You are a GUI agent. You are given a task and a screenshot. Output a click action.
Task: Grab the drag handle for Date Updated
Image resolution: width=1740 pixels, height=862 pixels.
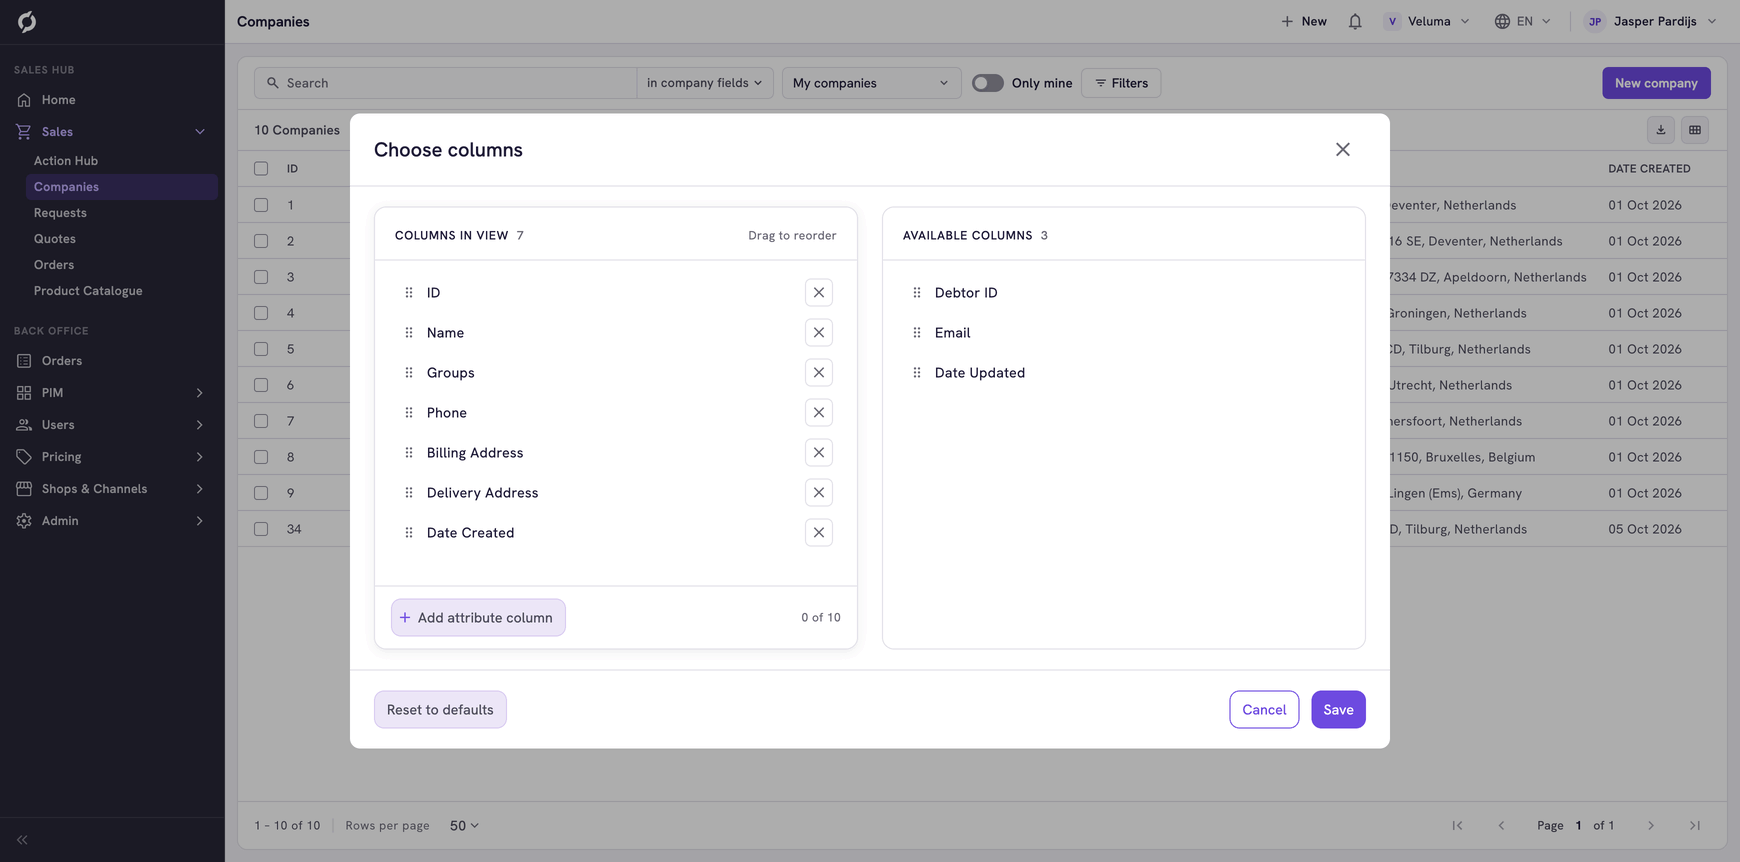pyautogui.click(x=917, y=373)
